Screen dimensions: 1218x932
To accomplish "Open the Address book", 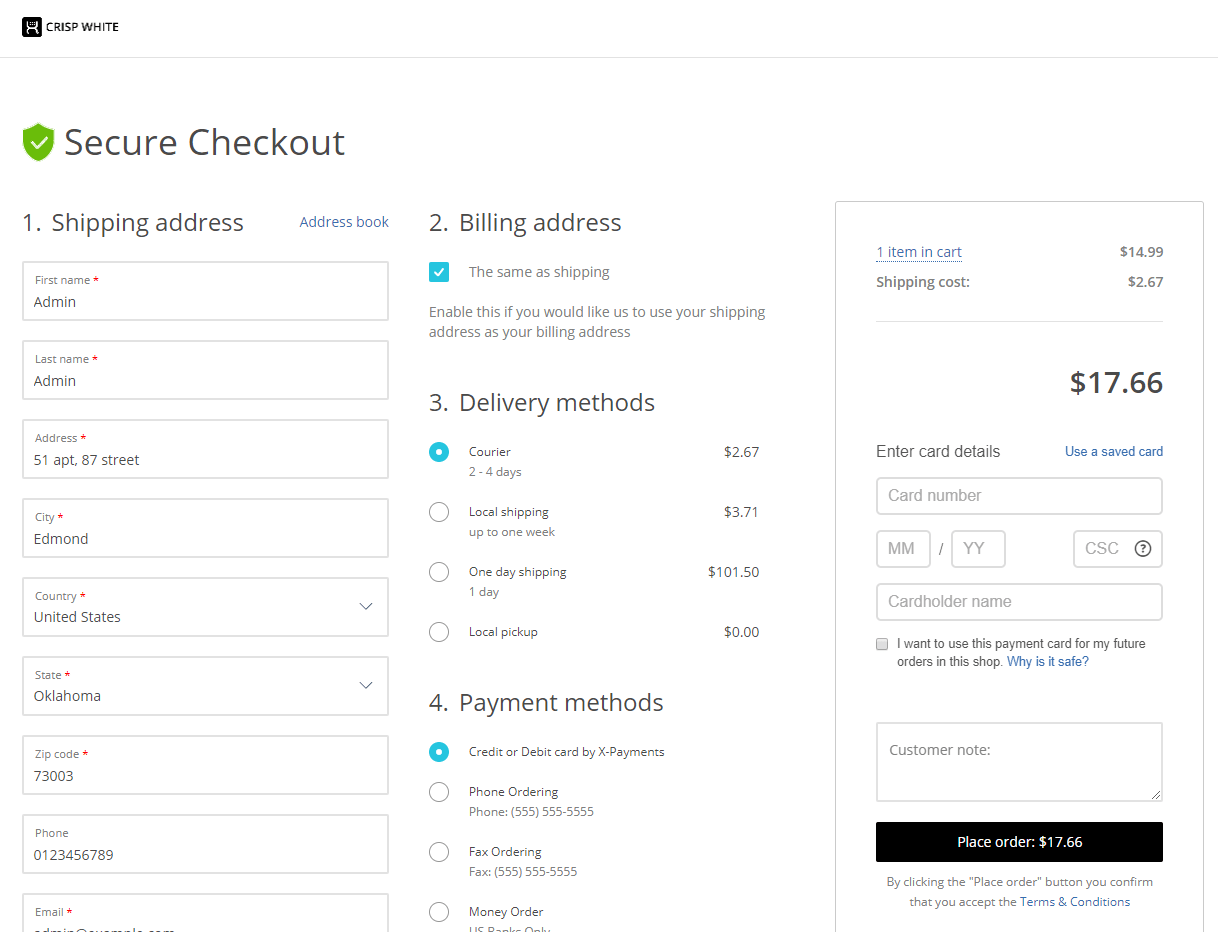I will click(x=343, y=222).
